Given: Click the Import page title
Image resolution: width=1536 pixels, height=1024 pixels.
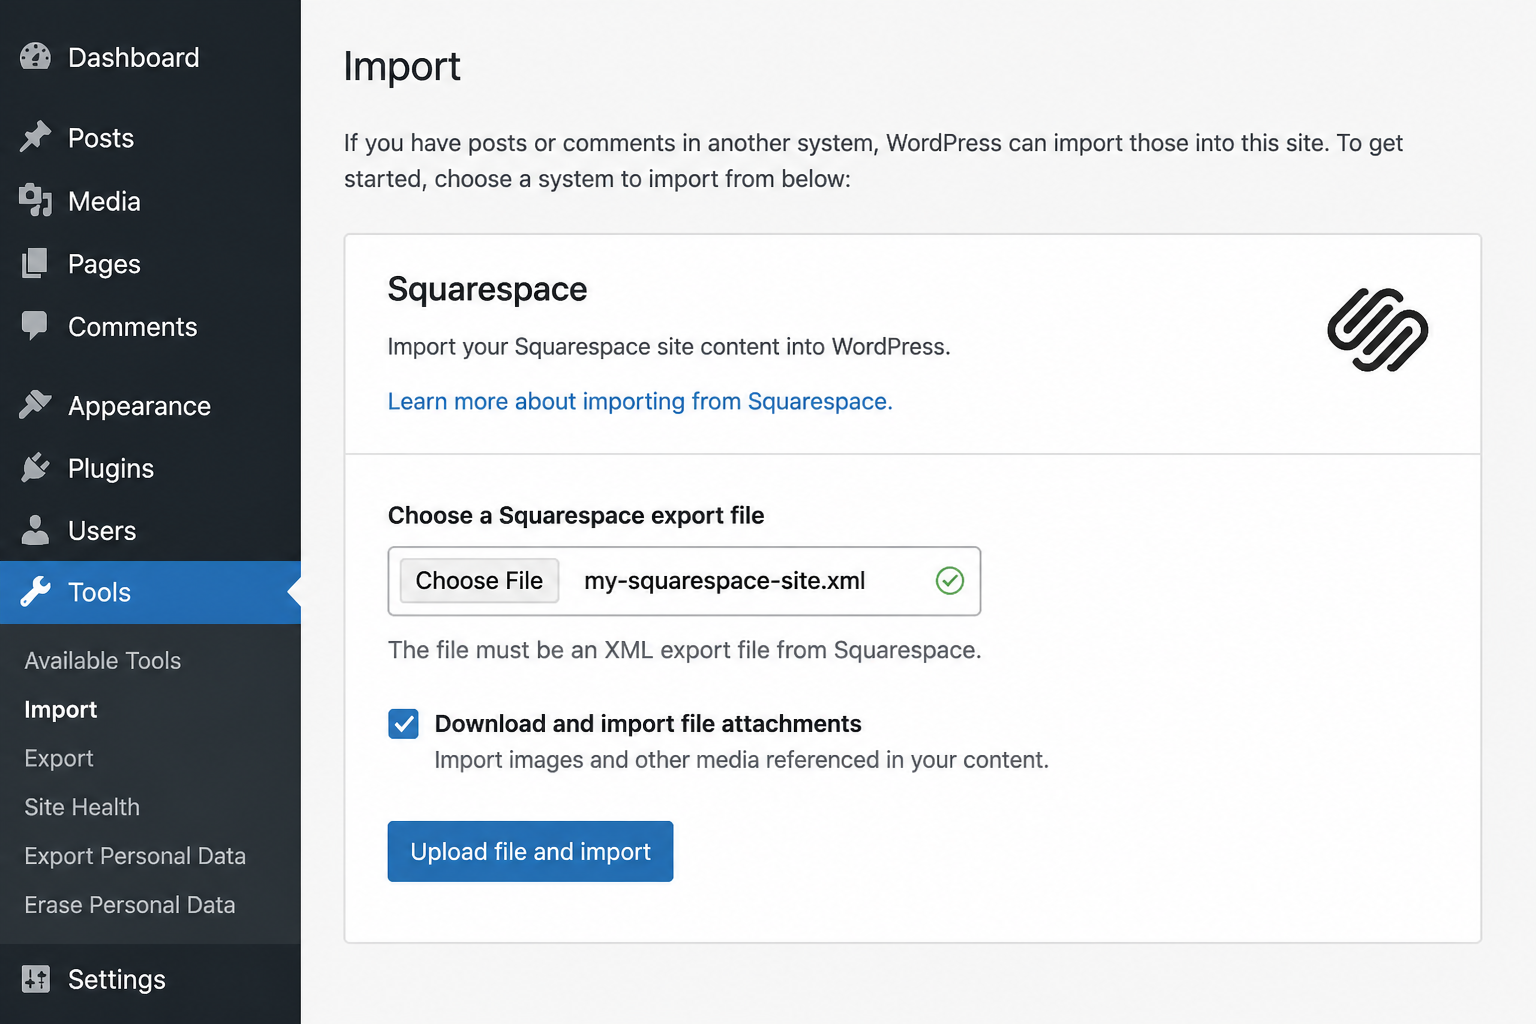Looking at the screenshot, I should pos(402,67).
